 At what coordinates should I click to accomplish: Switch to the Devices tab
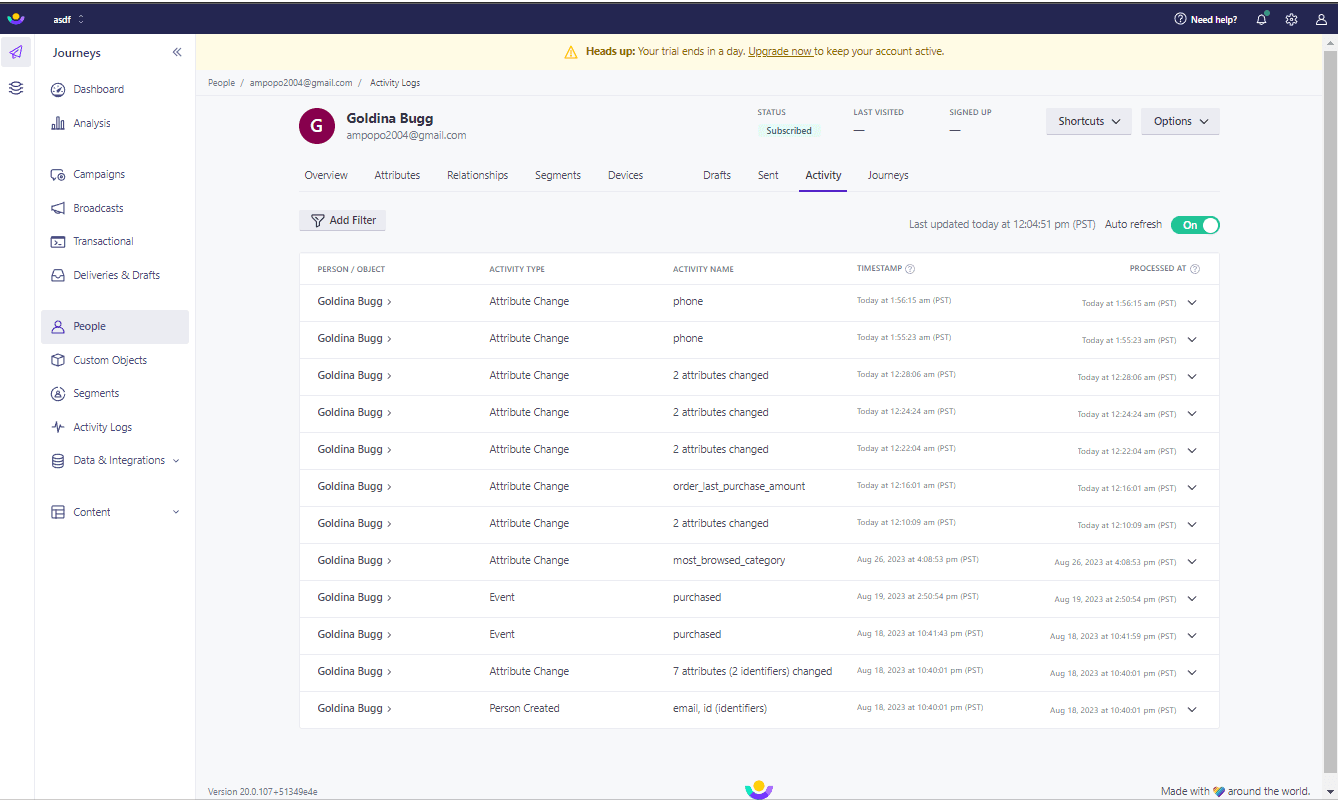coord(625,175)
